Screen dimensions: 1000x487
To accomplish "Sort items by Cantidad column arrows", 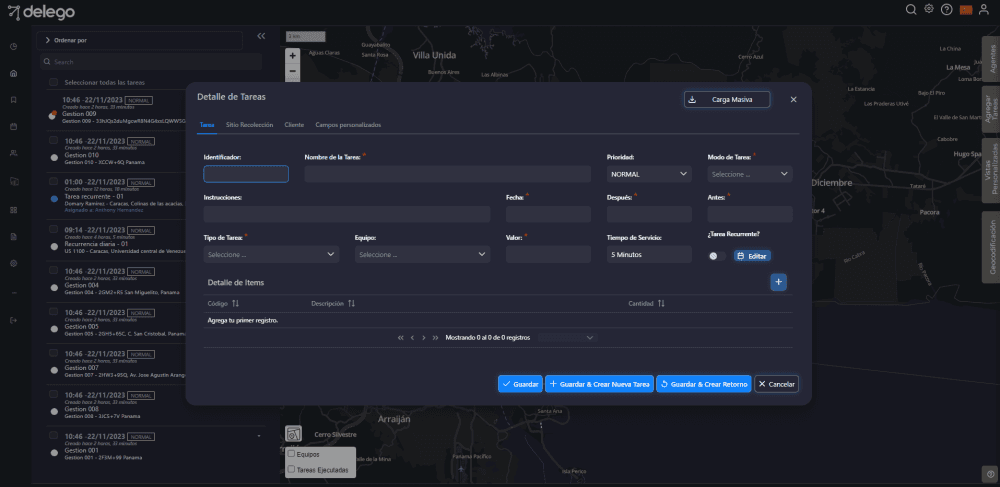I will pos(661,303).
